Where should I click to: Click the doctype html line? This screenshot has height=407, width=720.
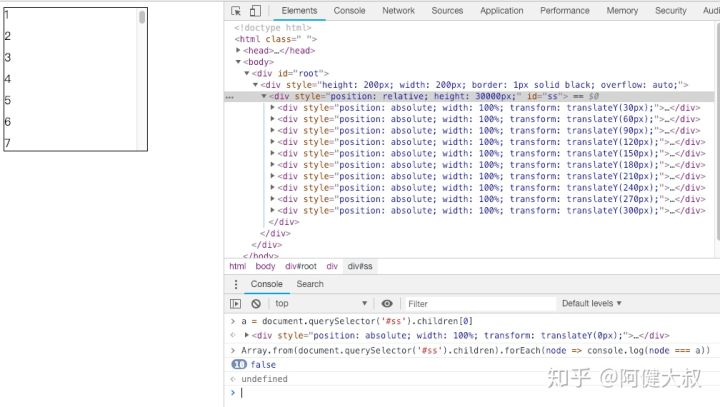[272, 28]
